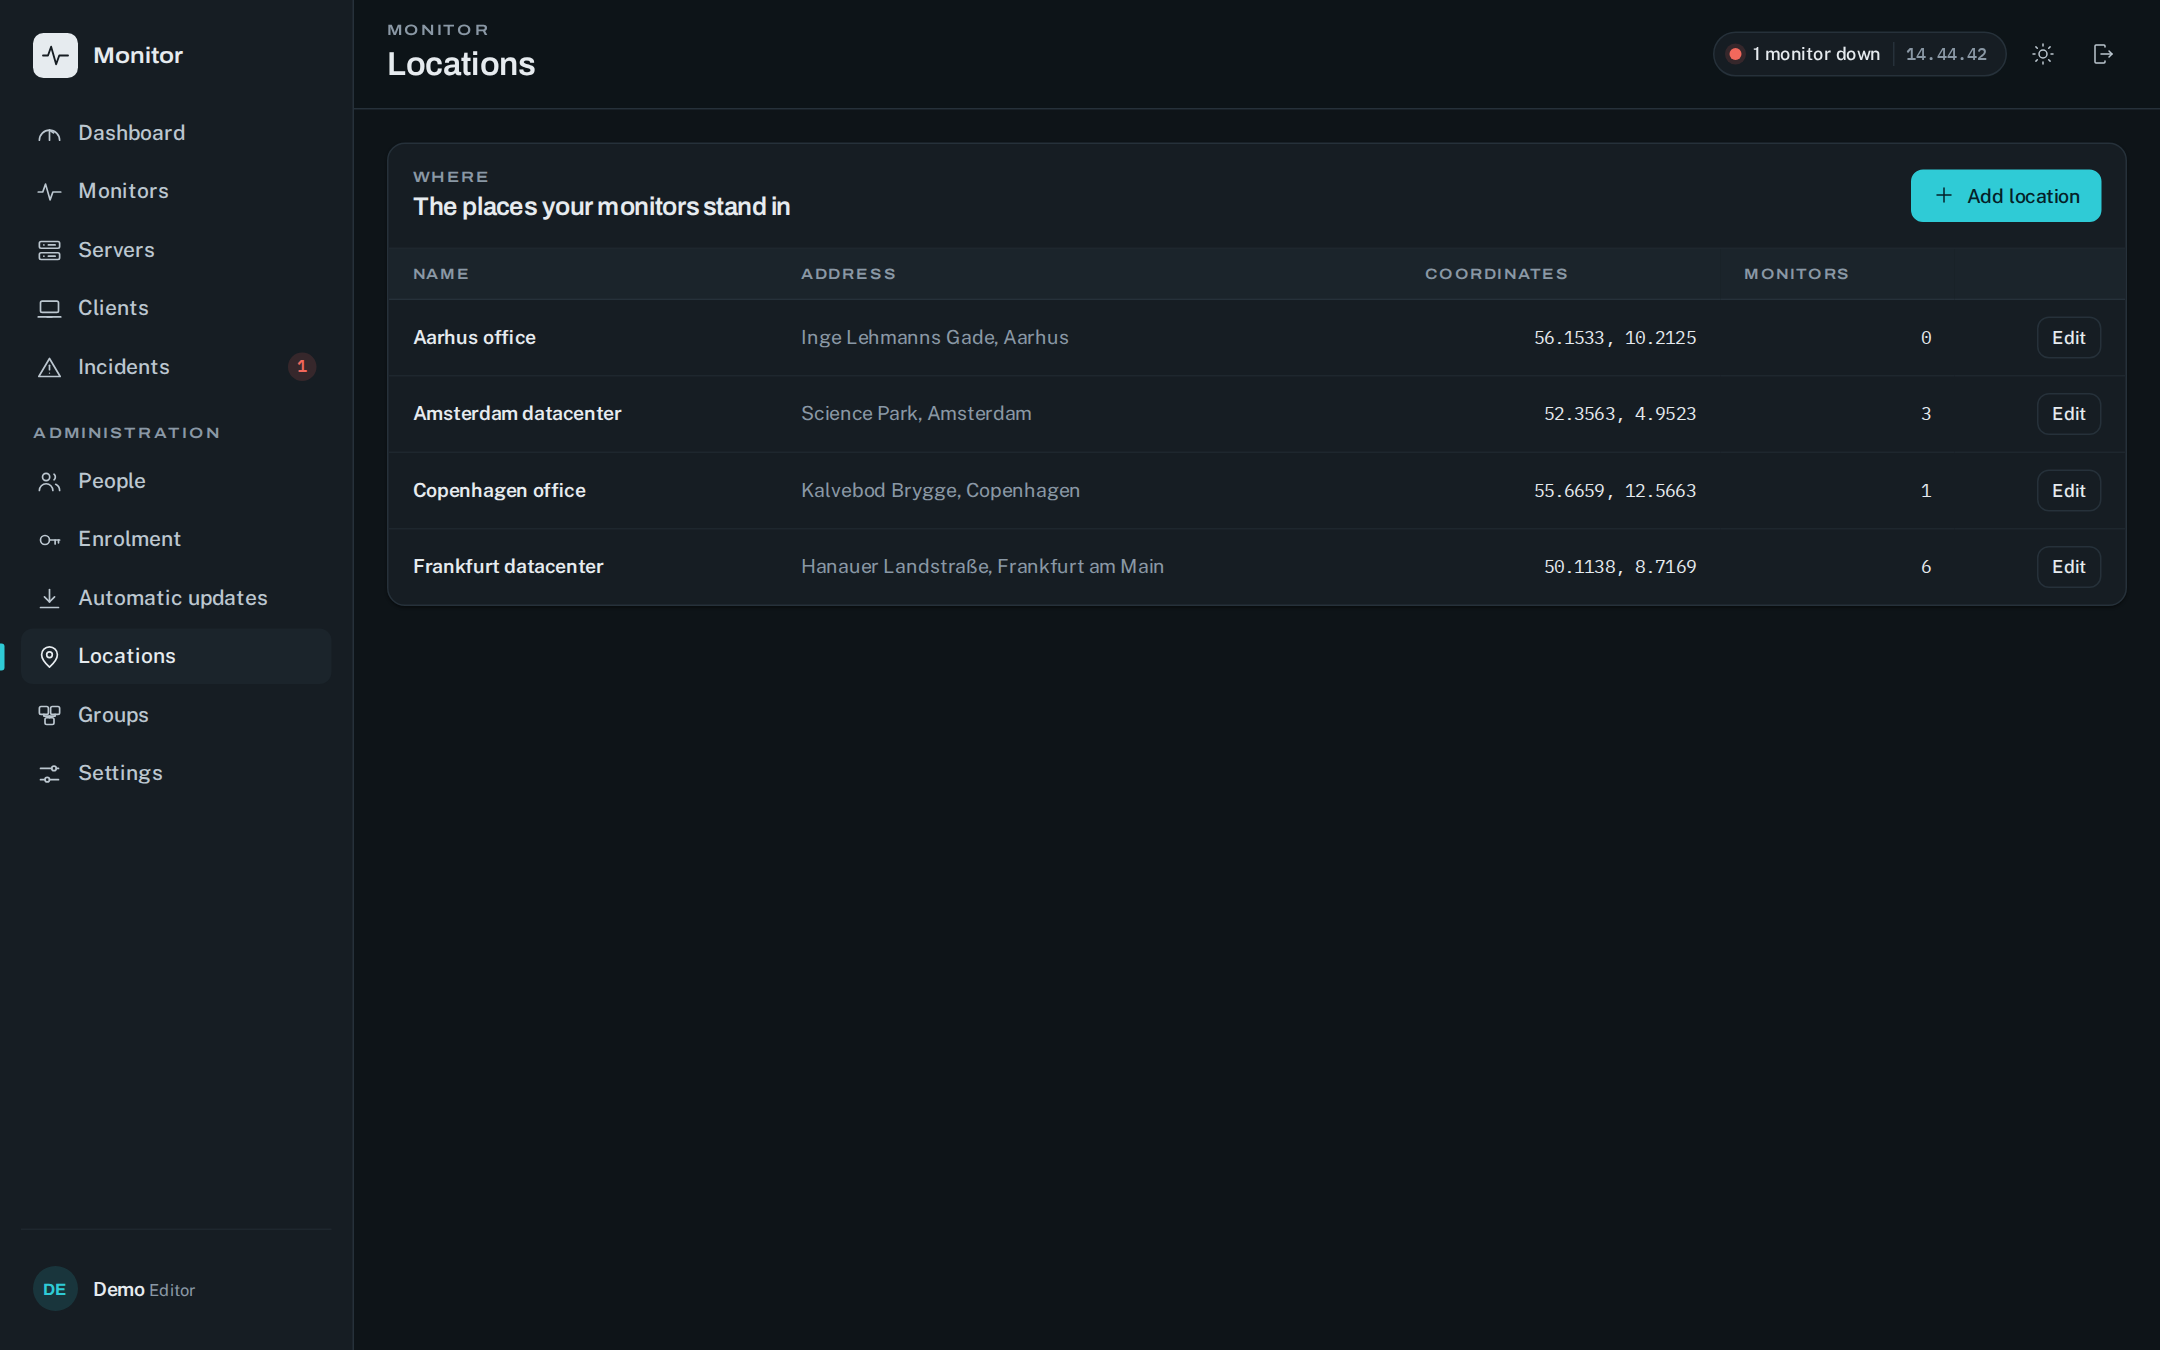Click address Hanauer Landstraße, Frankfurt am Main
Image resolution: width=2160 pixels, height=1350 pixels.
tap(982, 567)
